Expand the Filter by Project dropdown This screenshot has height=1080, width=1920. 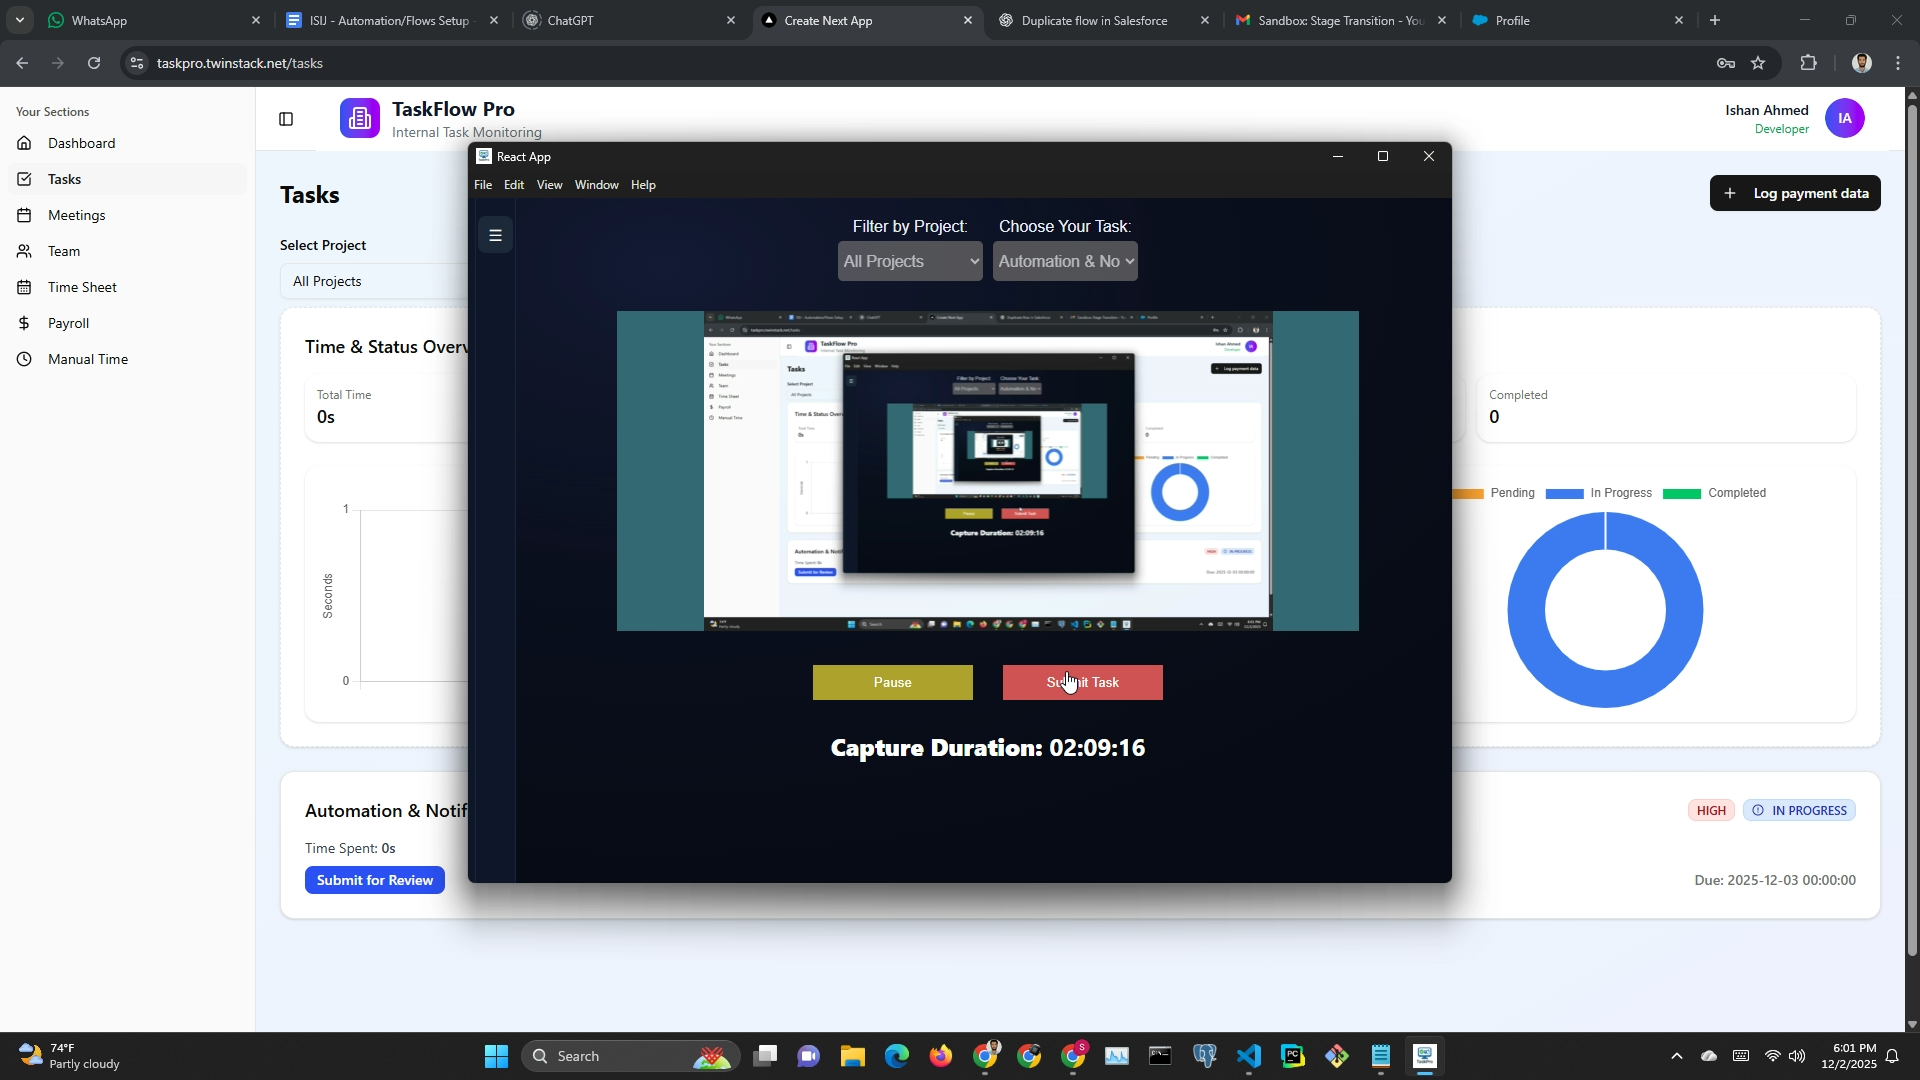[x=909, y=261]
